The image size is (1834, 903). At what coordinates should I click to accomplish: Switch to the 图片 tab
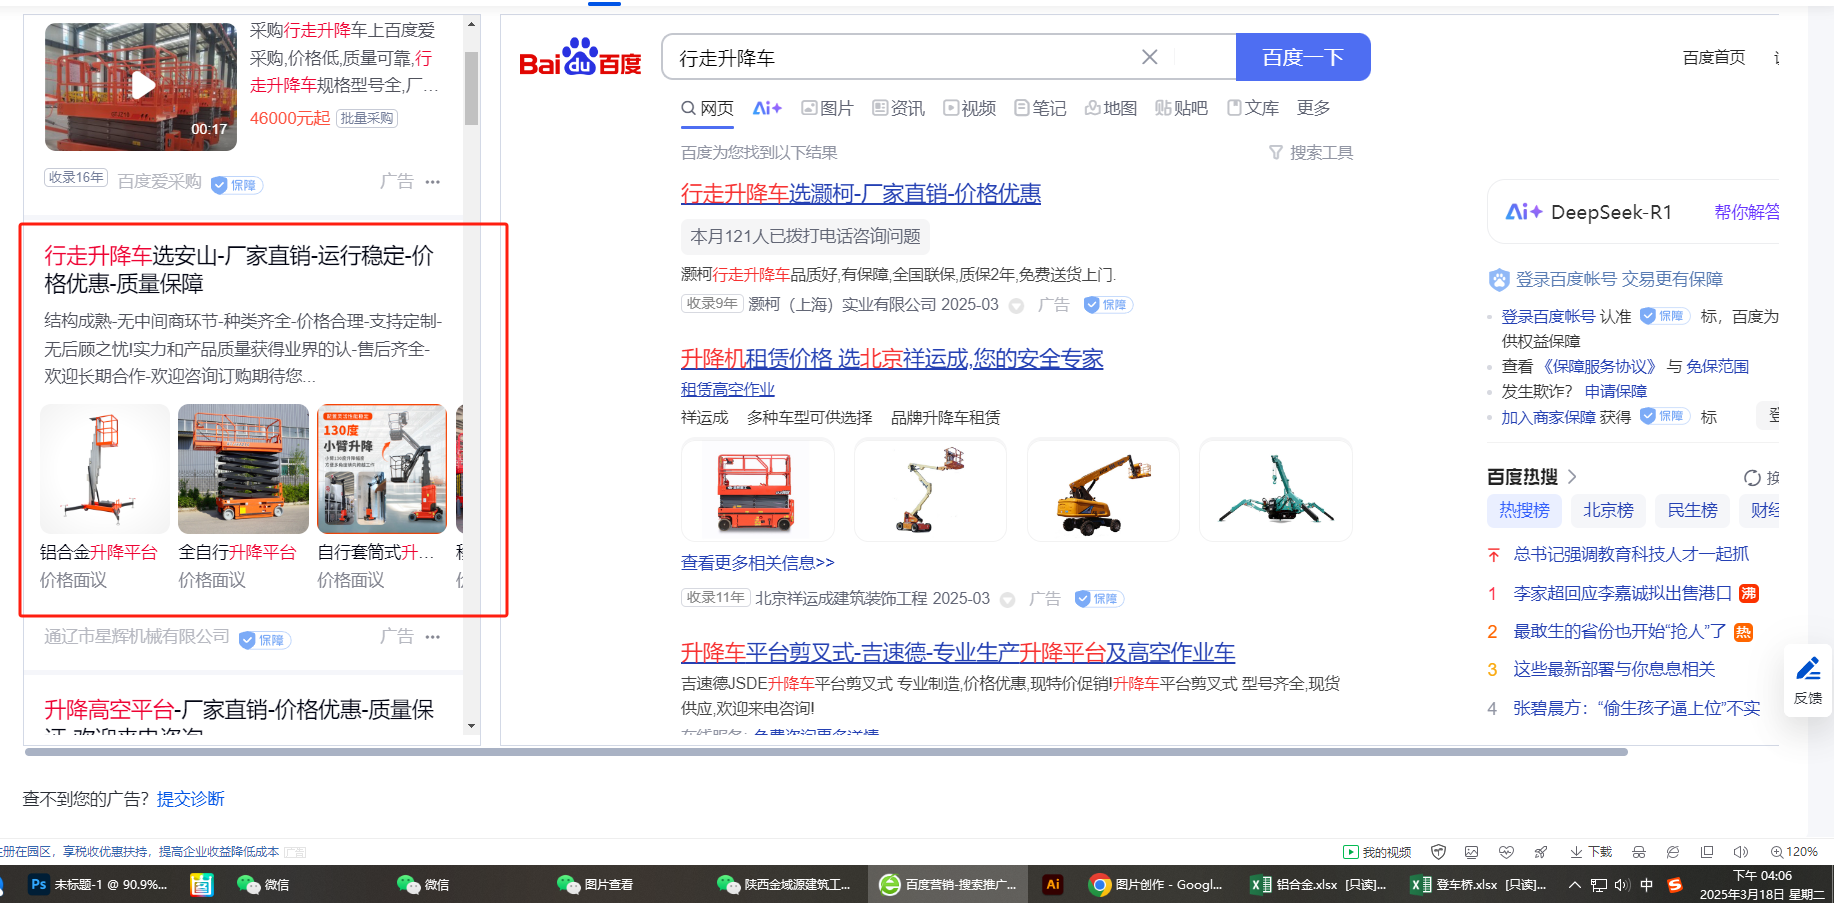827,108
